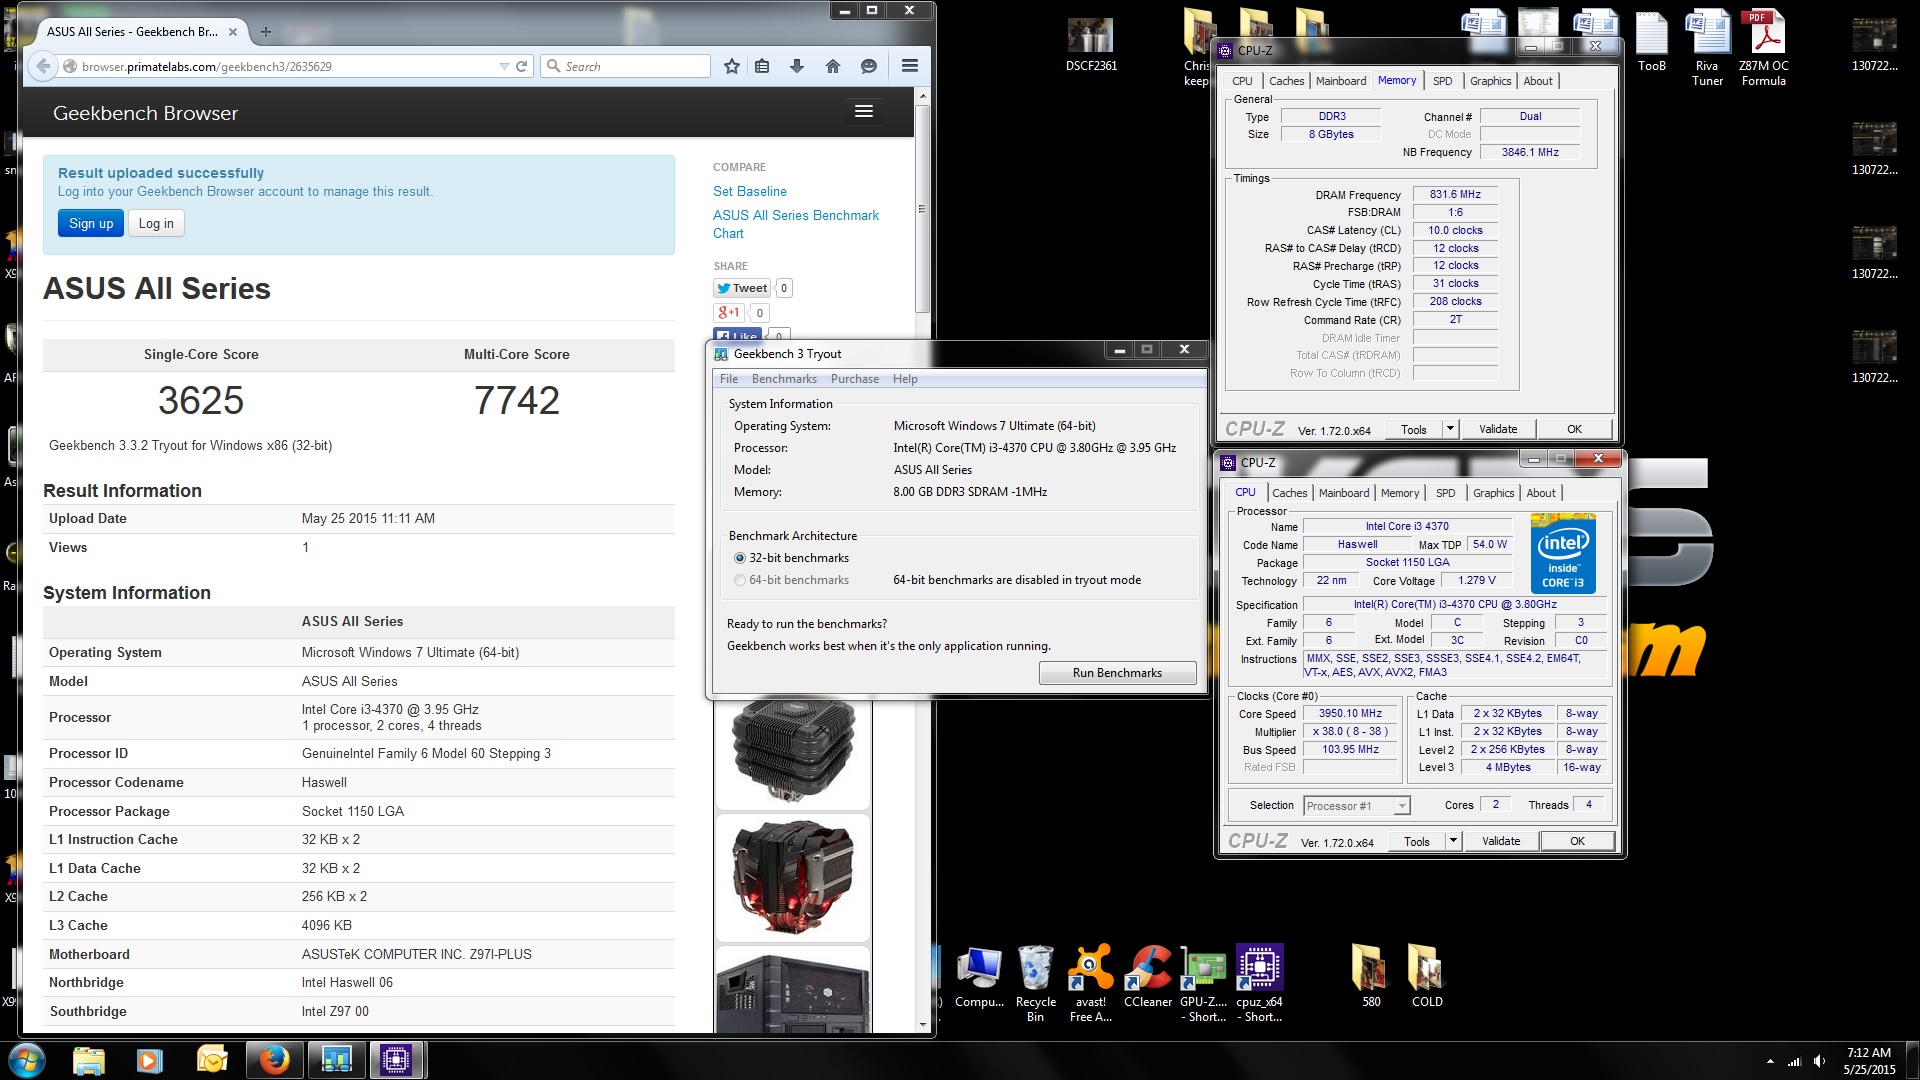Open Graphics tab in lower CPU-Z window

click(1493, 493)
